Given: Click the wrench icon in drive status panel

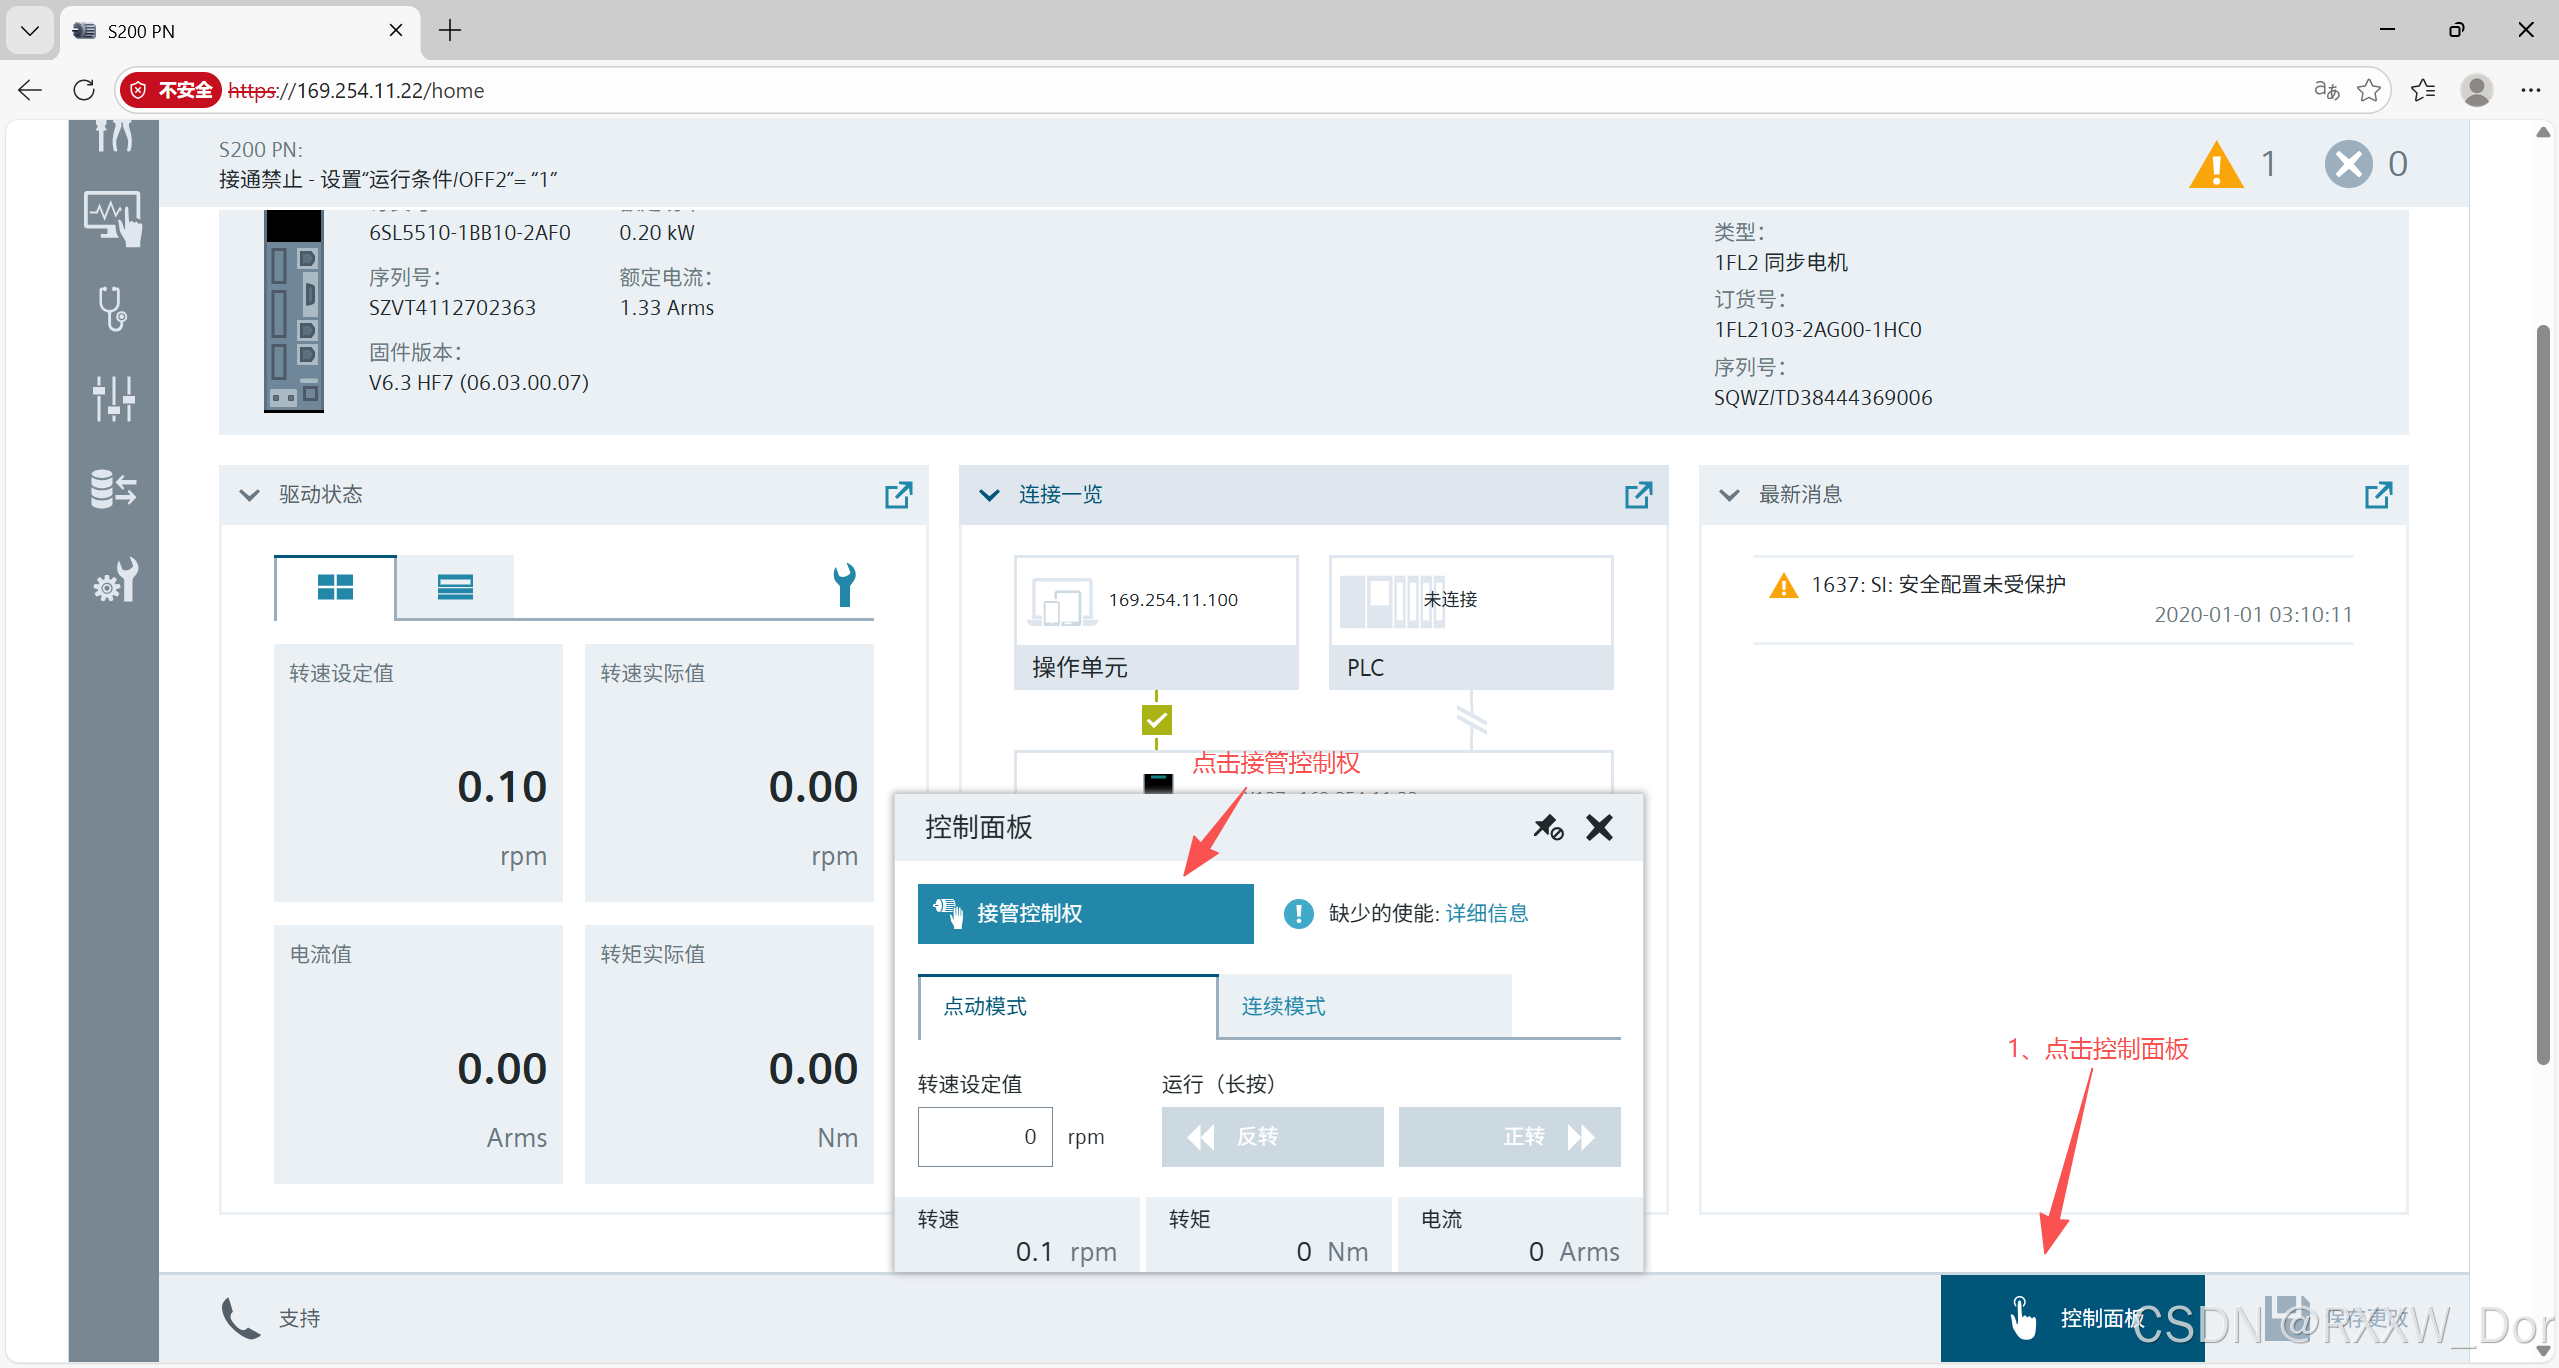Looking at the screenshot, I should coord(844,585).
